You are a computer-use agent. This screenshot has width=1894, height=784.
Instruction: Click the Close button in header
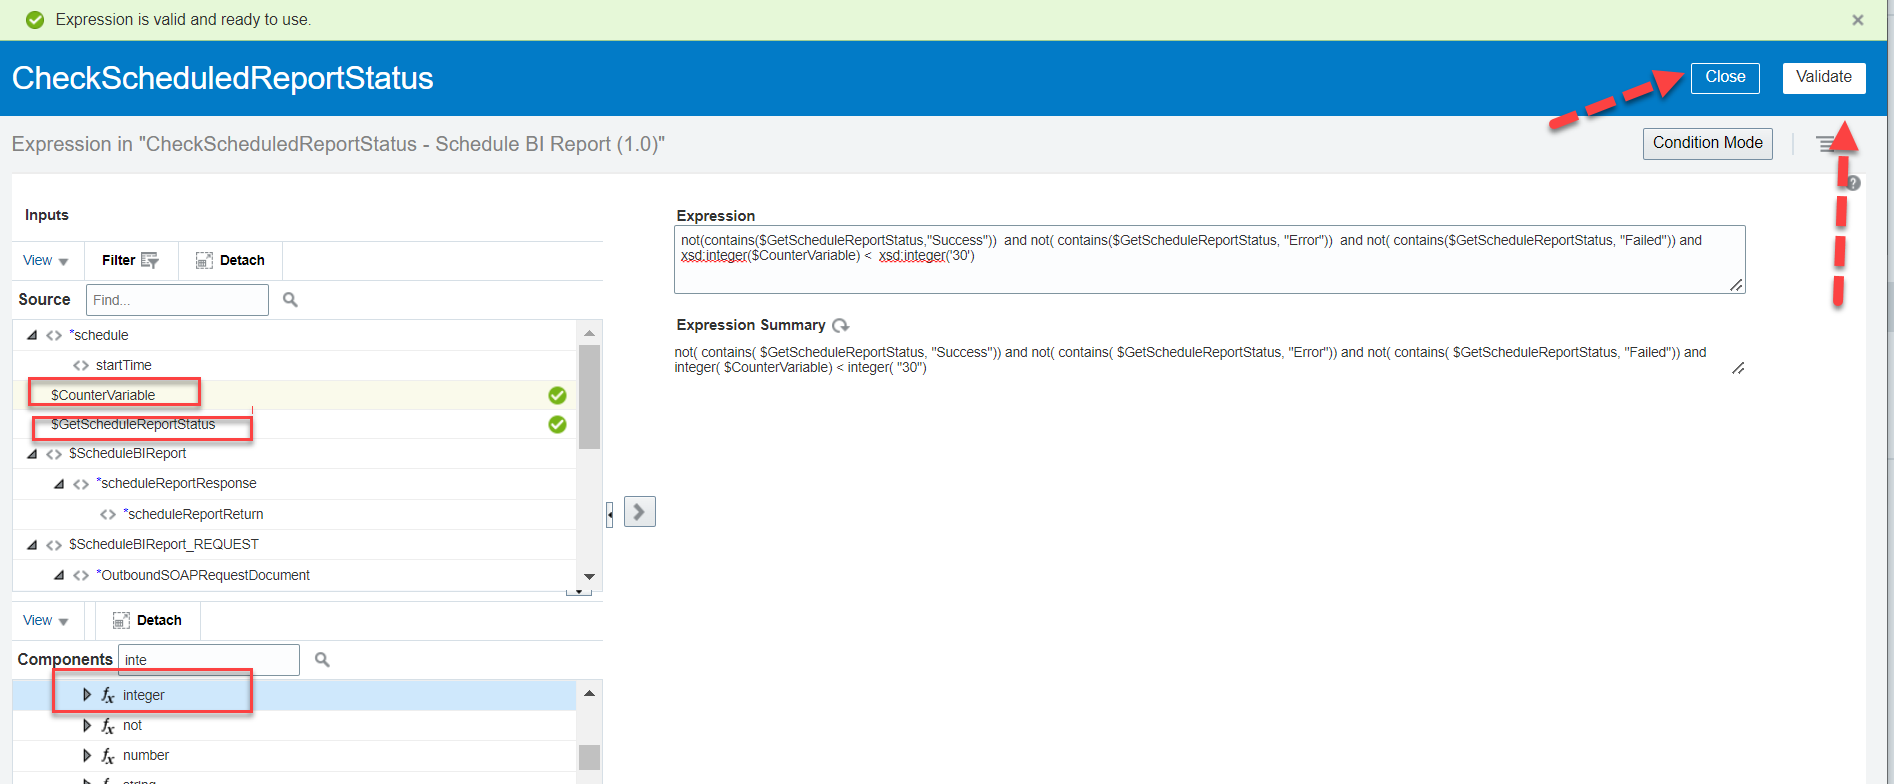(x=1724, y=77)
